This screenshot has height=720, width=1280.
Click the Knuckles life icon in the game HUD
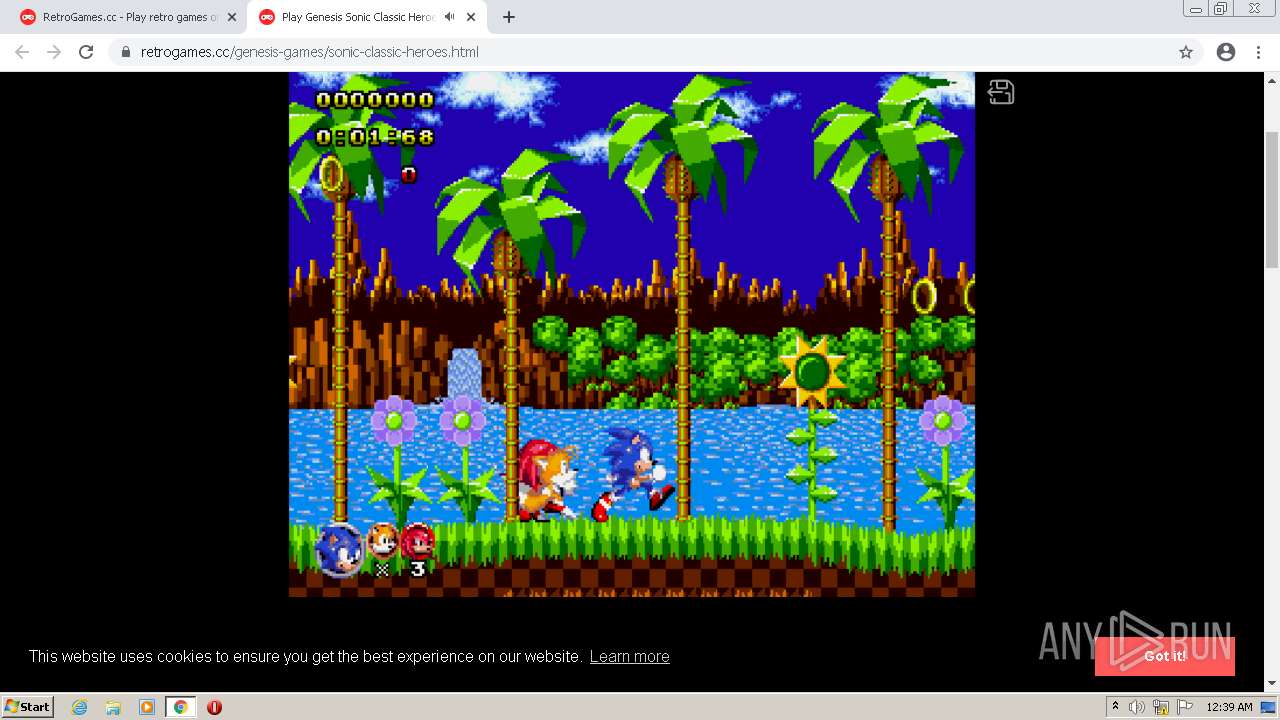pos(417,541)
